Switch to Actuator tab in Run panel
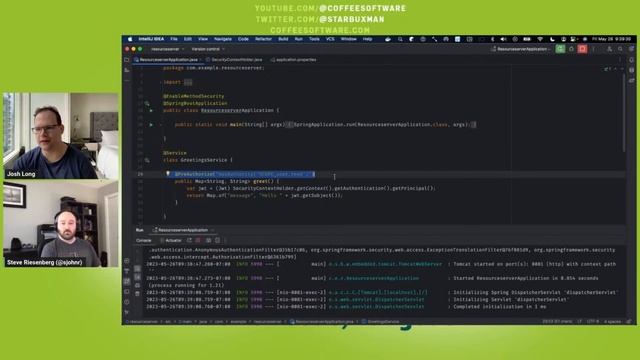Viewport: 640px width, 360px height. pyautogui.click(x=171, y=240)
